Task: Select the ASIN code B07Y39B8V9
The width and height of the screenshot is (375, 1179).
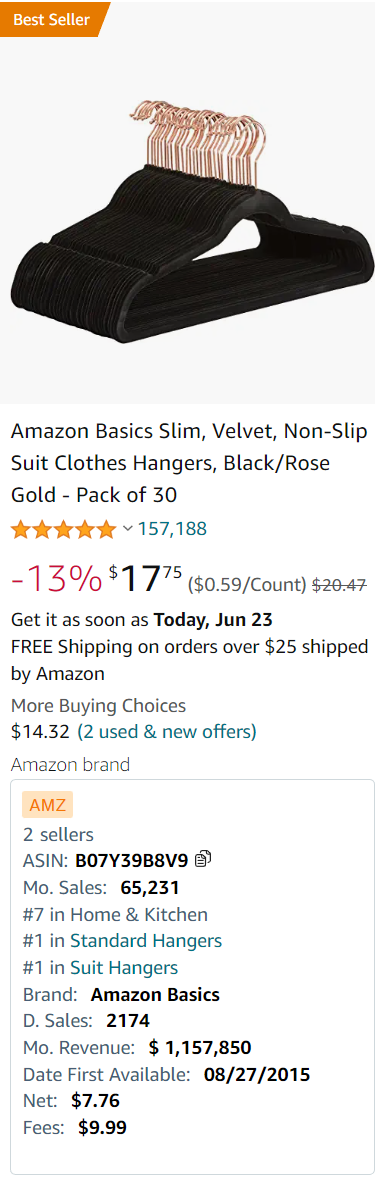Action: 132,859
